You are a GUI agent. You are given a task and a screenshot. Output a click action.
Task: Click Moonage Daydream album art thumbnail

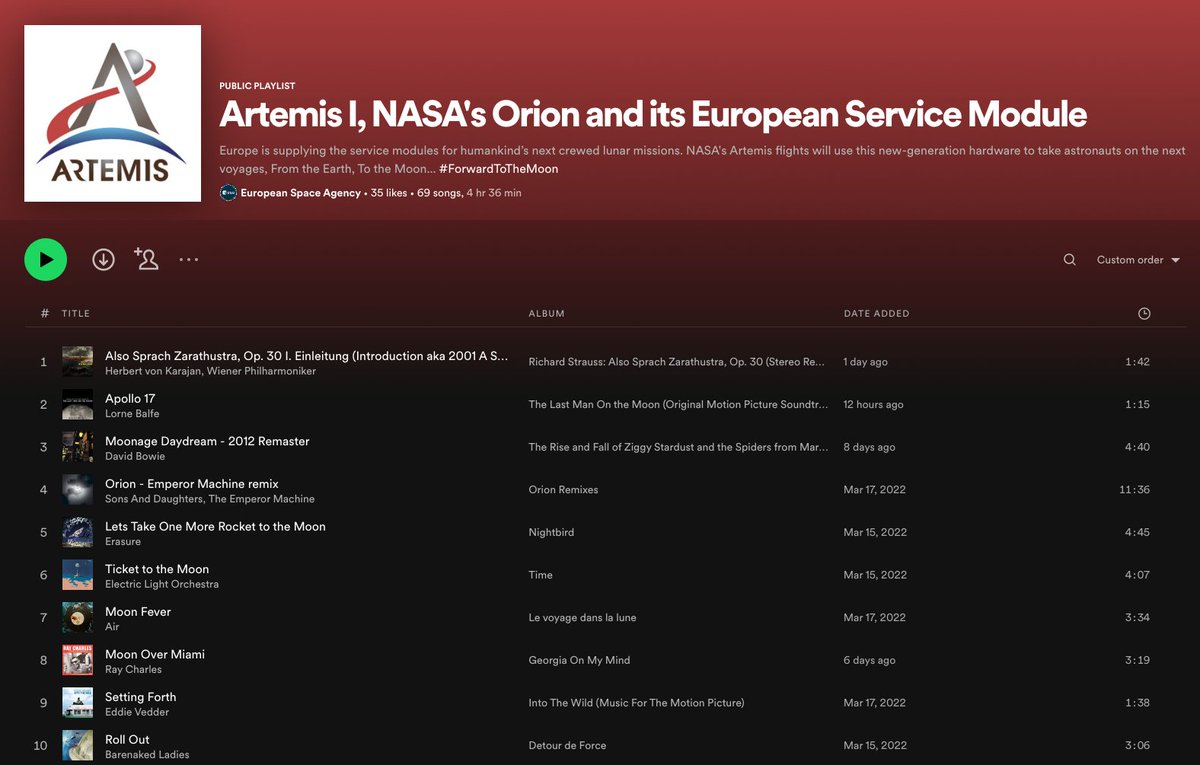coord(78,447)
